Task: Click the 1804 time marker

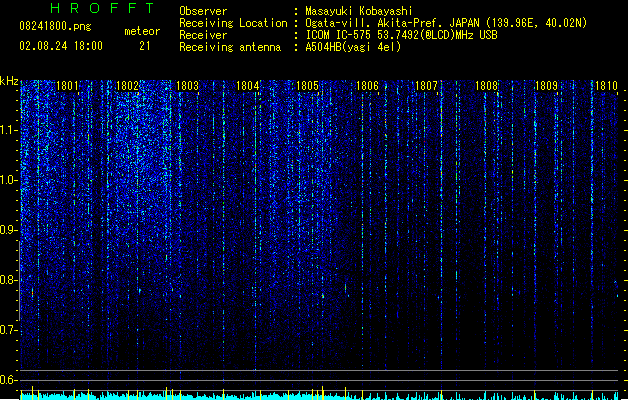Action: click(248, 86)
